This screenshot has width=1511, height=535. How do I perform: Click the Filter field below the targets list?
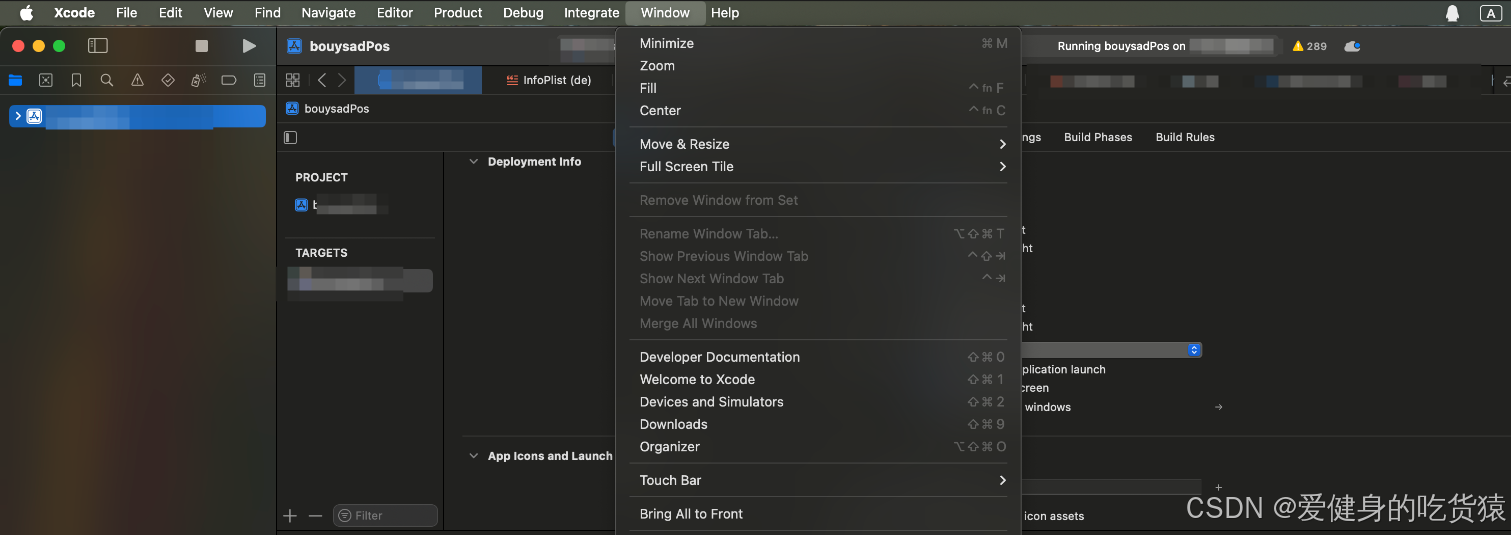point(385,516)
